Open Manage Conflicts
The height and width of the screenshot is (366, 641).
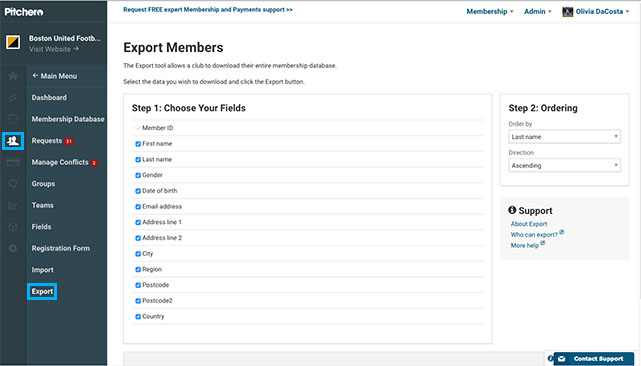[x=60, y=162]
